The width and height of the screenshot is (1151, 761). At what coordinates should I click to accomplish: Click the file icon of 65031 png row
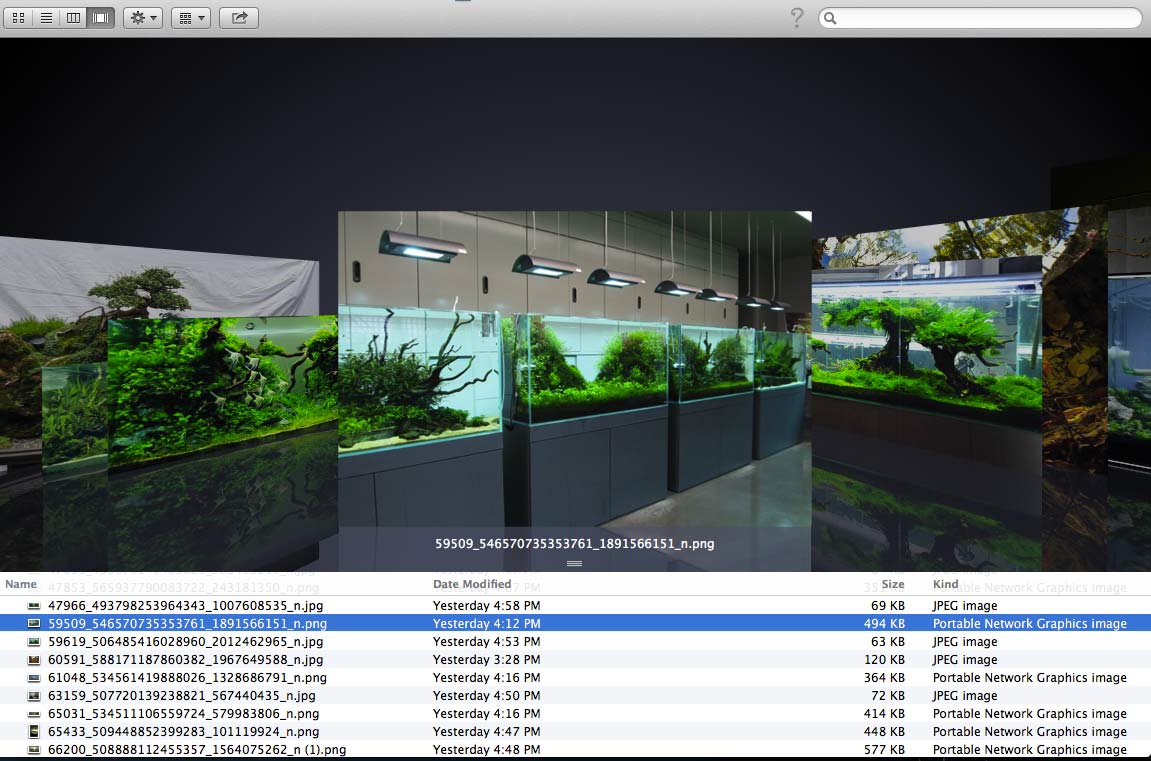pos(34,713)
